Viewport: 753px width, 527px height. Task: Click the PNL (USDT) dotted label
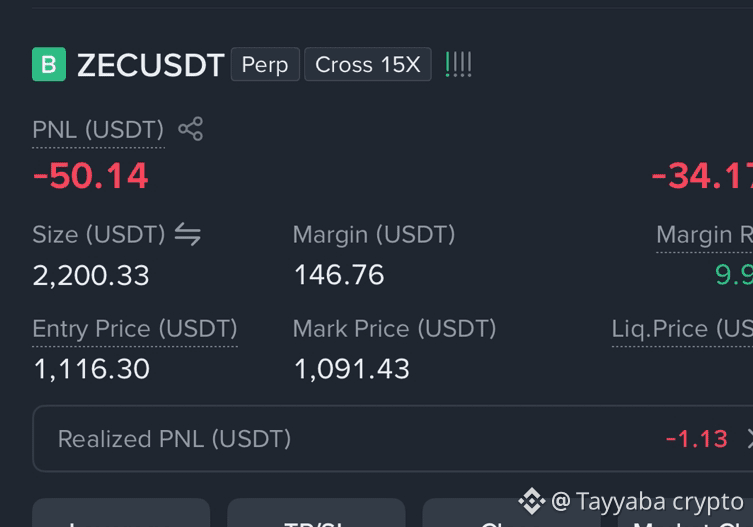click(98, 130)
